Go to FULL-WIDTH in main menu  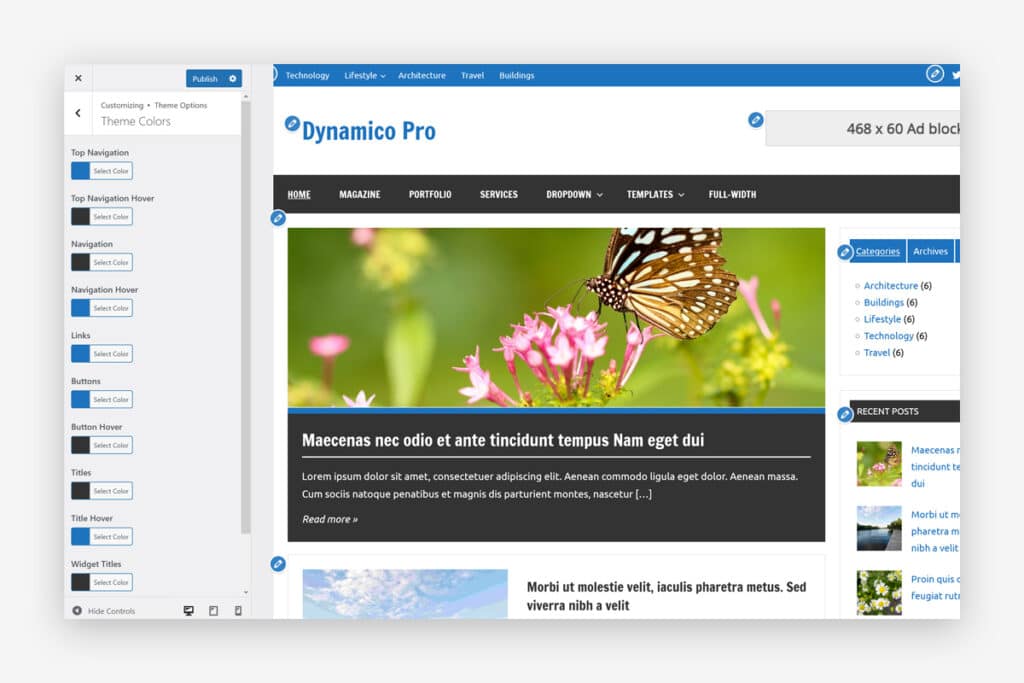(732, 195)
